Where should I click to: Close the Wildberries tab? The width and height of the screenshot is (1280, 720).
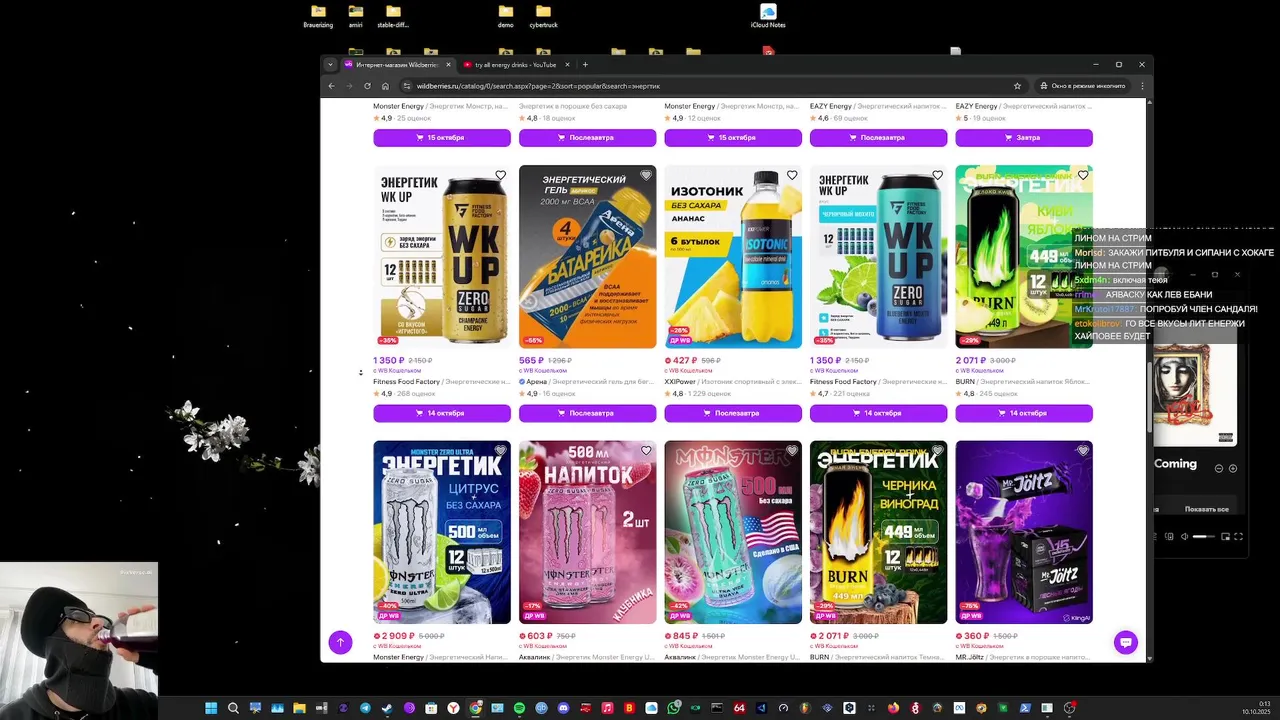(x=448, y=65)
